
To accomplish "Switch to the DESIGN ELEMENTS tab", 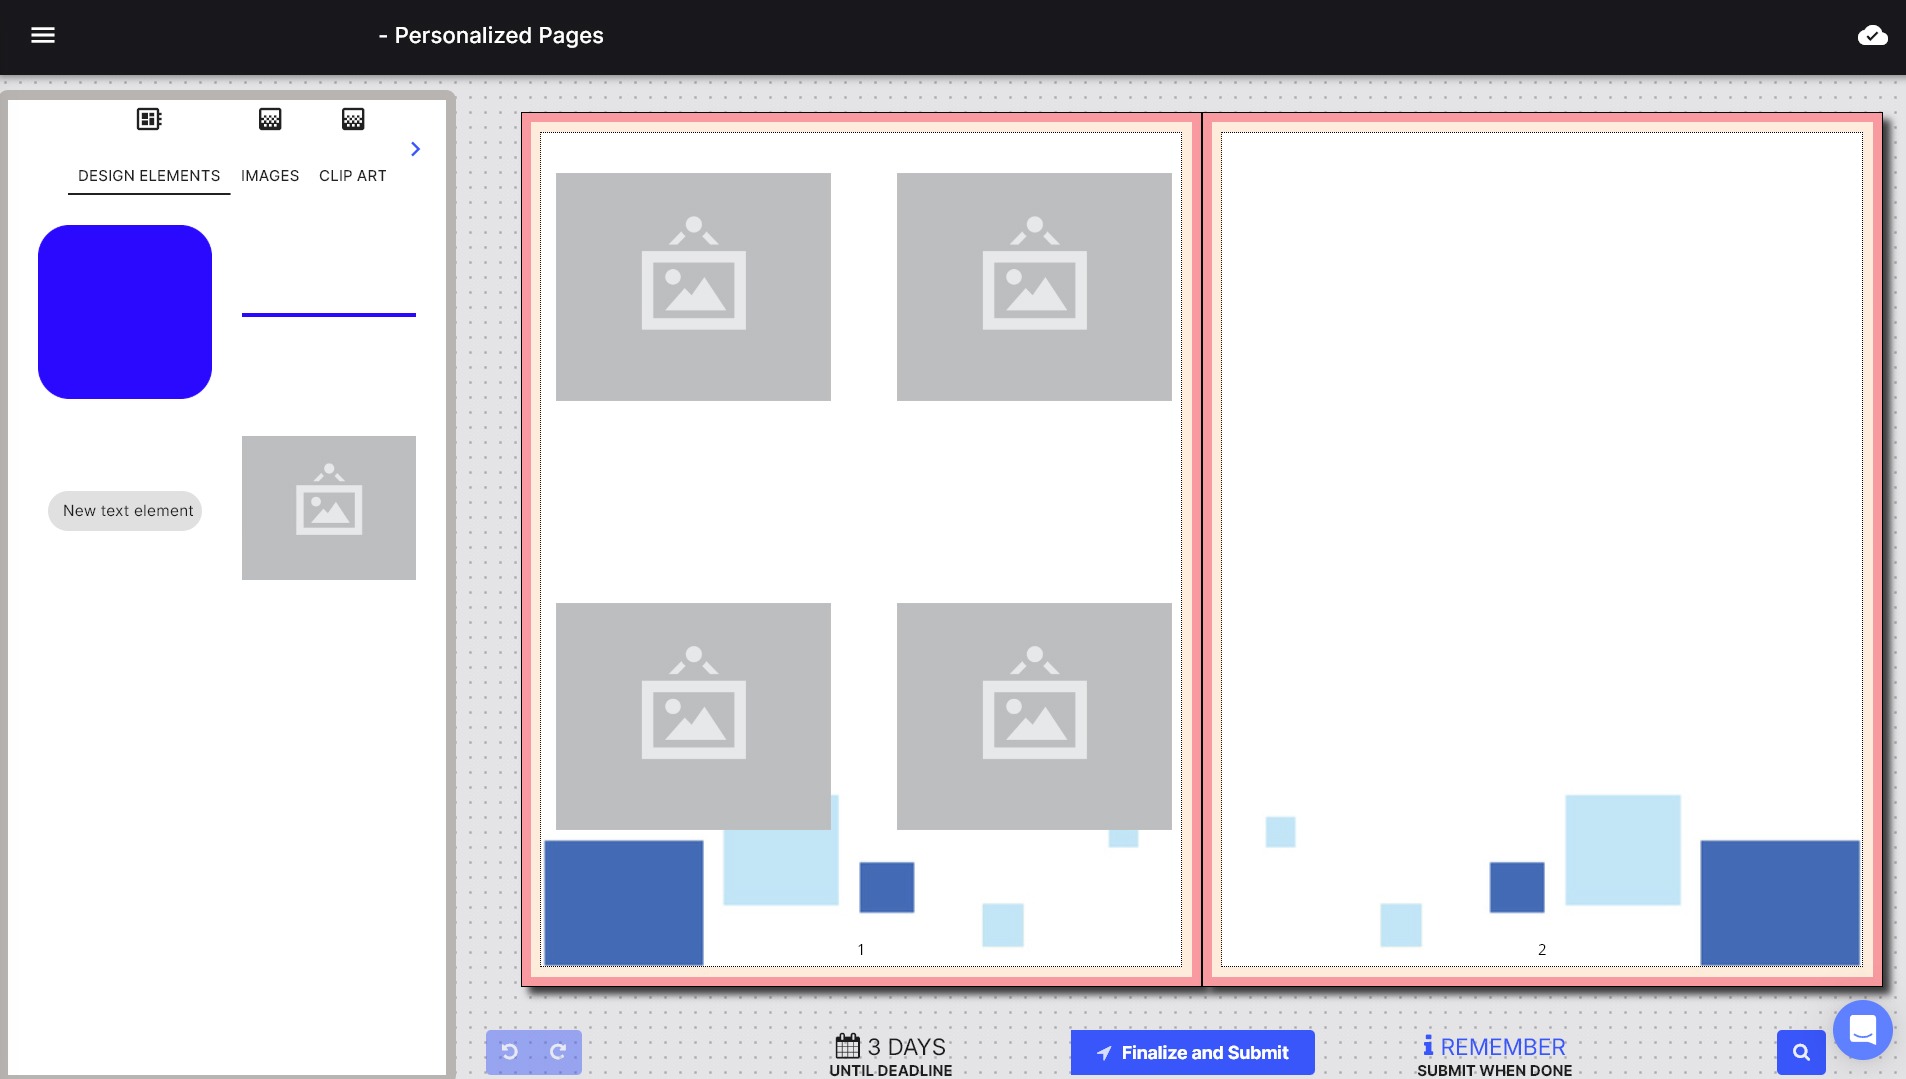I will click(149, 176).
